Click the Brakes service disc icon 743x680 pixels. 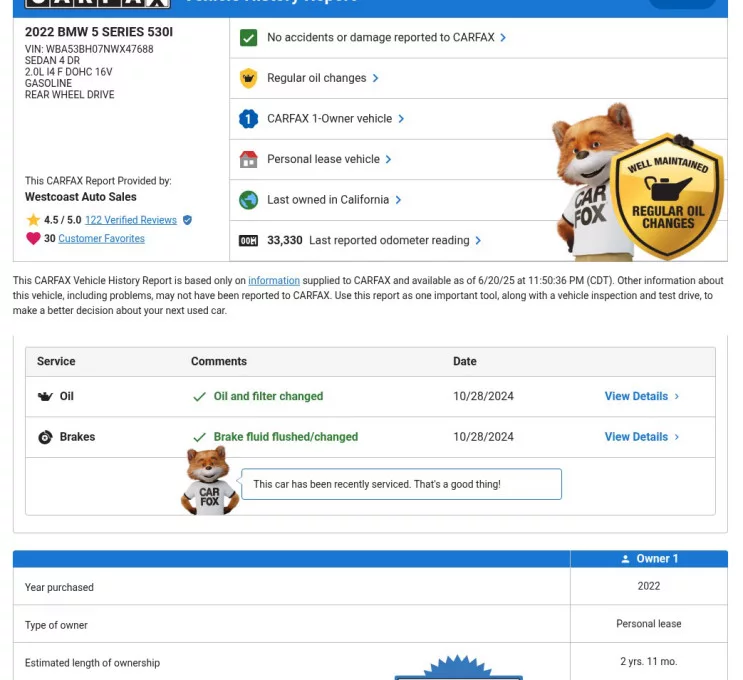[45, 437]
